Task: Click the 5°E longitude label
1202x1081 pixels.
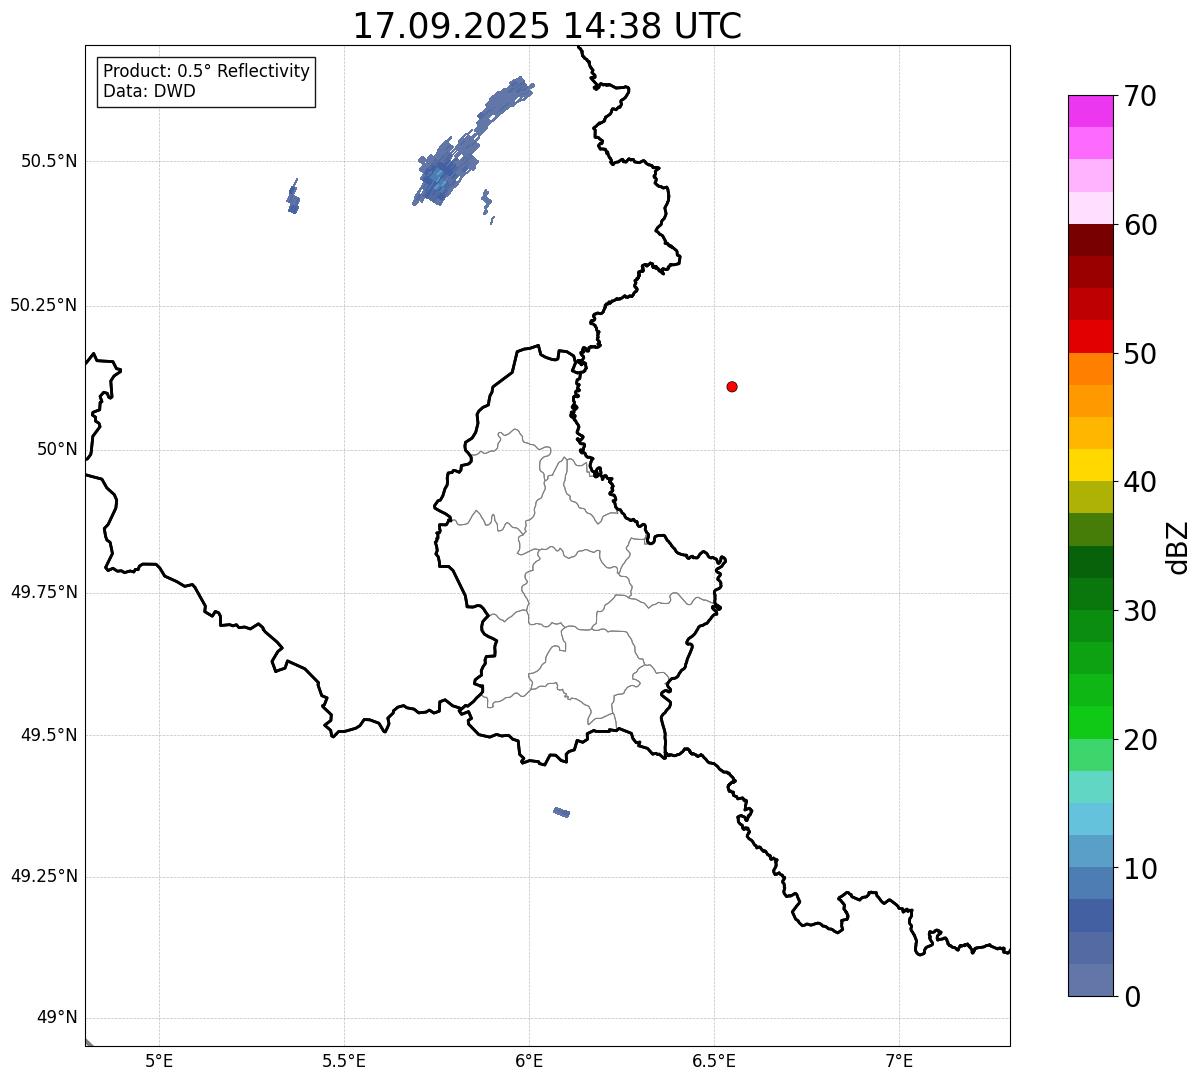Action: coord(159,1061)
